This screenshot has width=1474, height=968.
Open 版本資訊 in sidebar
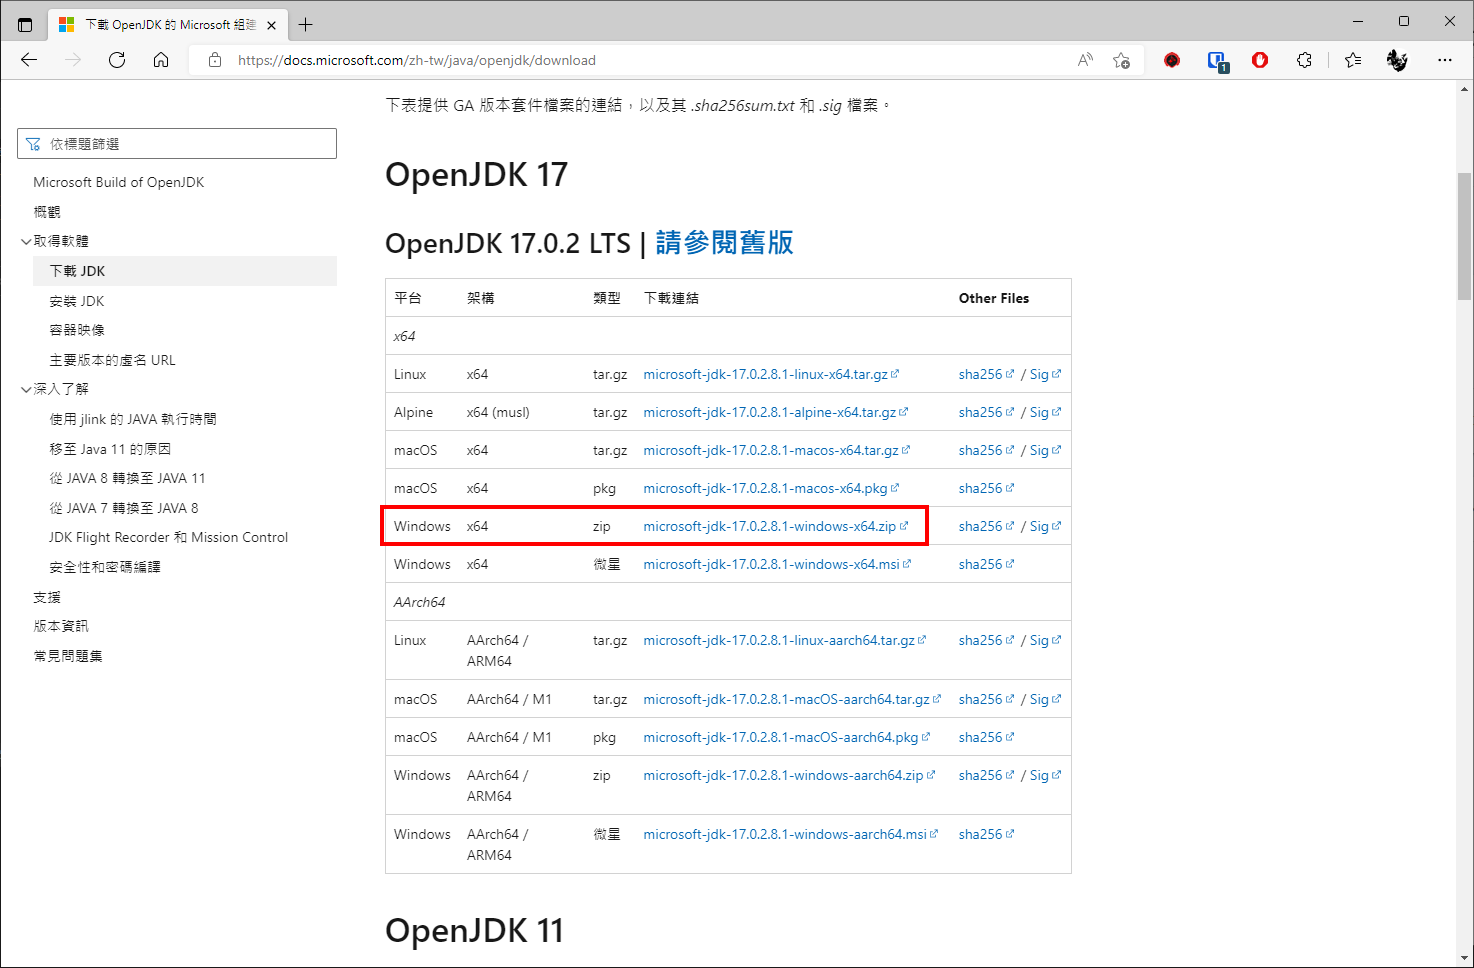pyautogui.click(x=61, y=626)
